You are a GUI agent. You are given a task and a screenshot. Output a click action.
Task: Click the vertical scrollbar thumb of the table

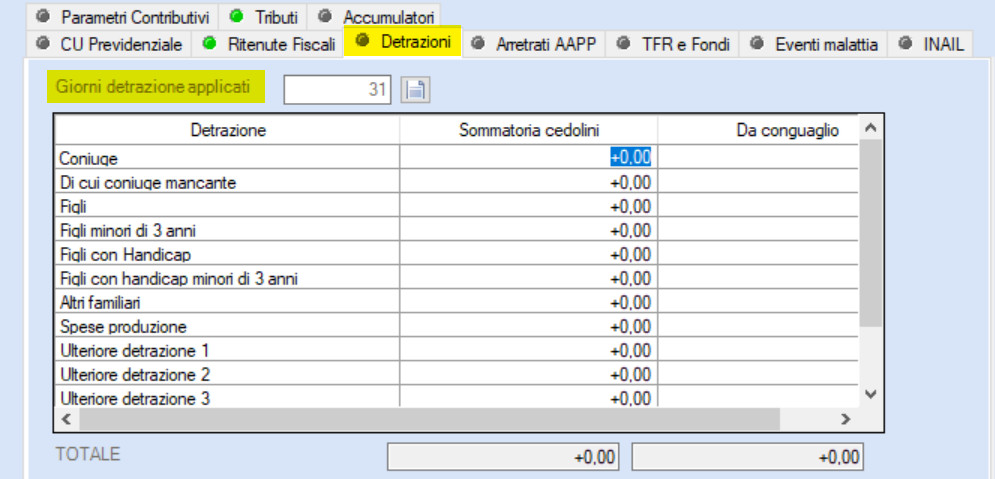(870, 233)
